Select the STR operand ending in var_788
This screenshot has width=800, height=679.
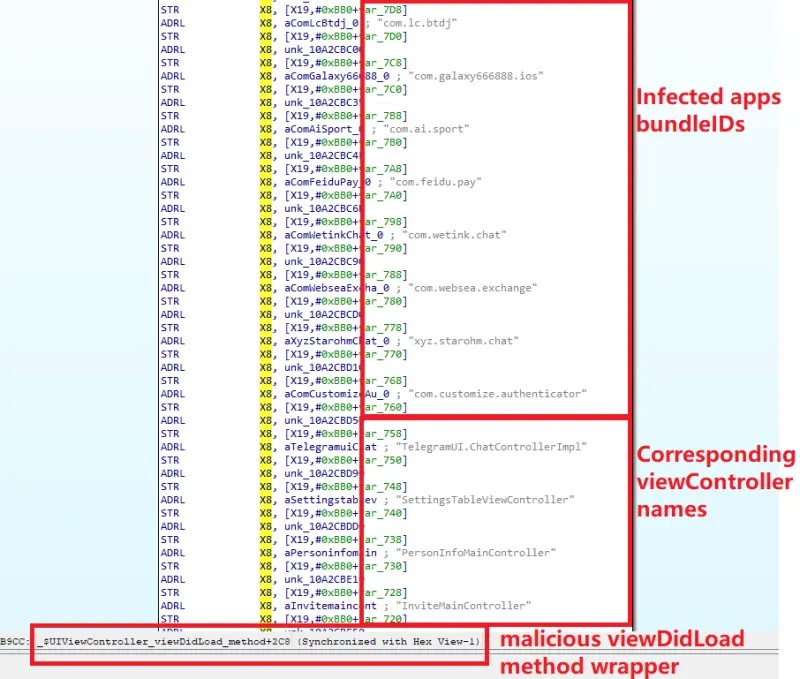pyautogui.click(x=346, y=275)
